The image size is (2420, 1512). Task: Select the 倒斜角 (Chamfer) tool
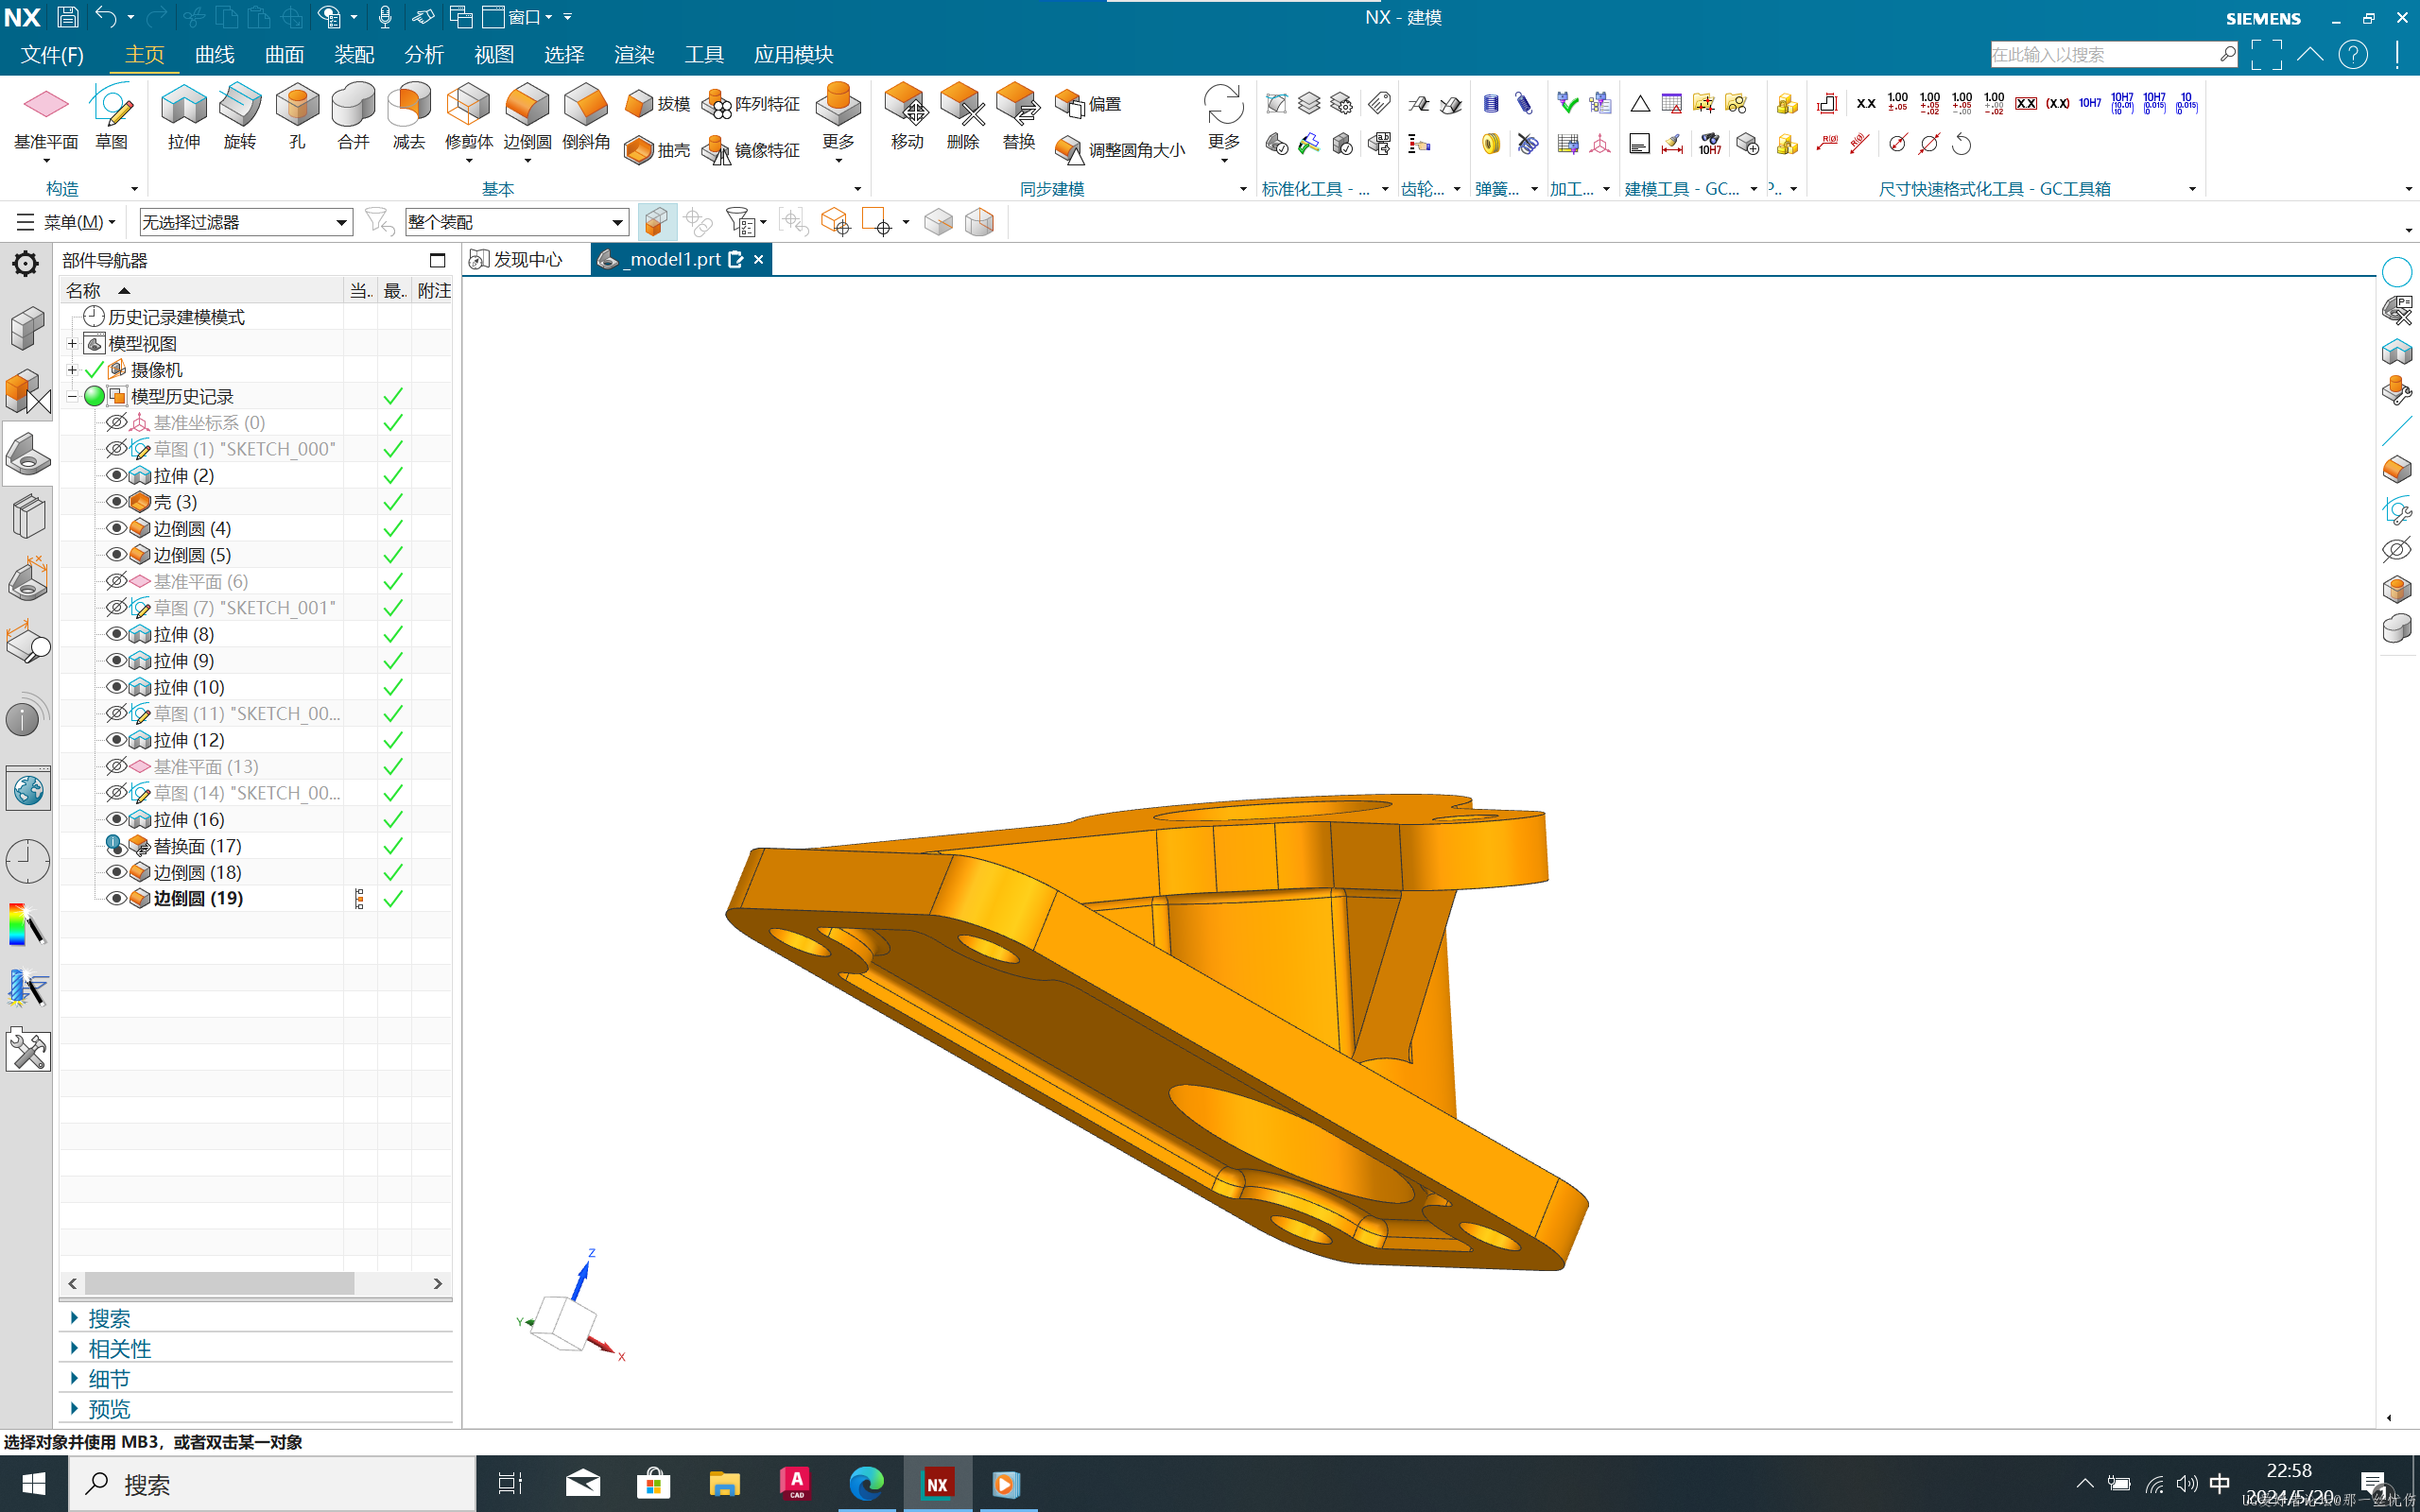pos(586,117)
